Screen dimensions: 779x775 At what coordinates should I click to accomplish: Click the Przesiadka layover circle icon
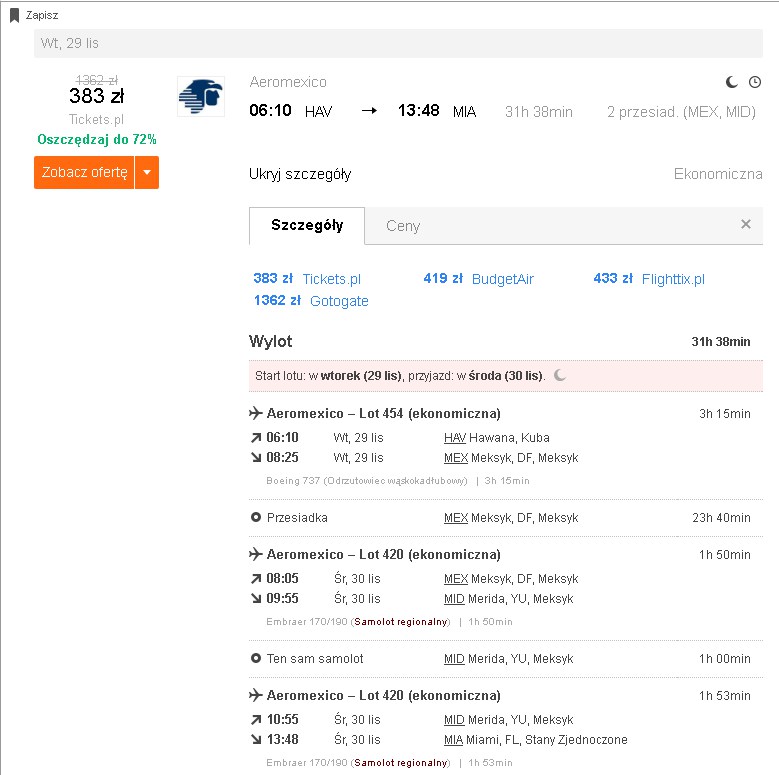255,518
